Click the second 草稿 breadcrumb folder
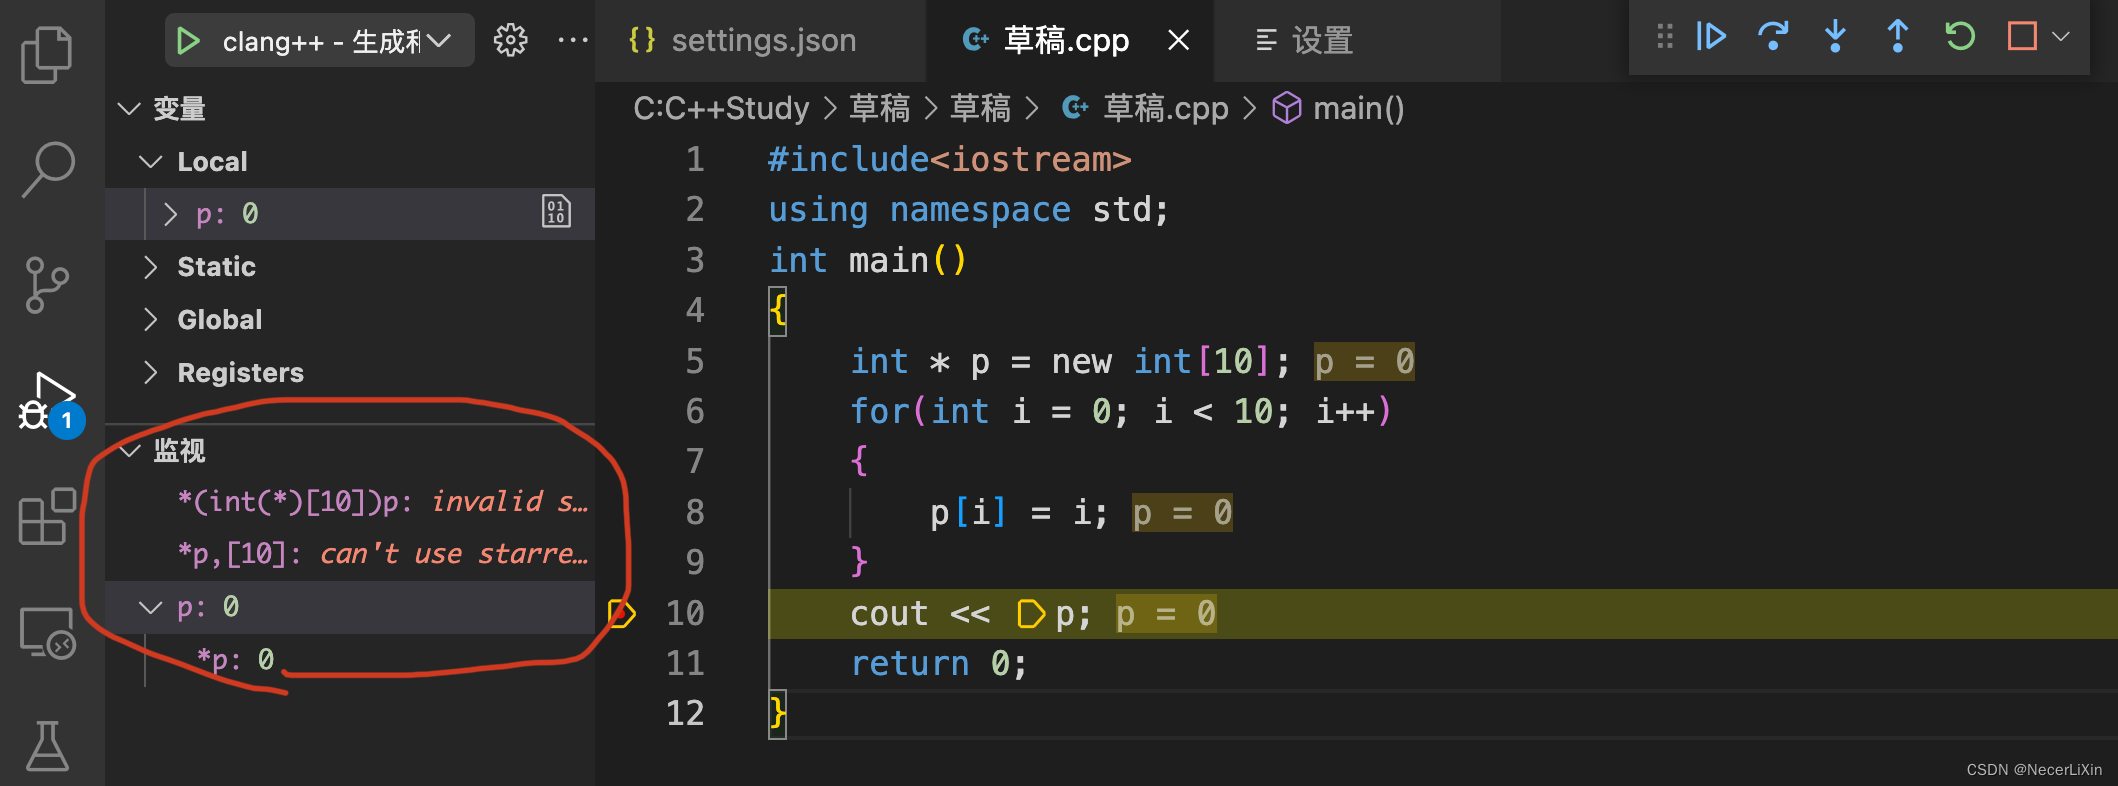The height and width of the screenshot is (786, 2118). pyautogui.click(x=980, y=107)
